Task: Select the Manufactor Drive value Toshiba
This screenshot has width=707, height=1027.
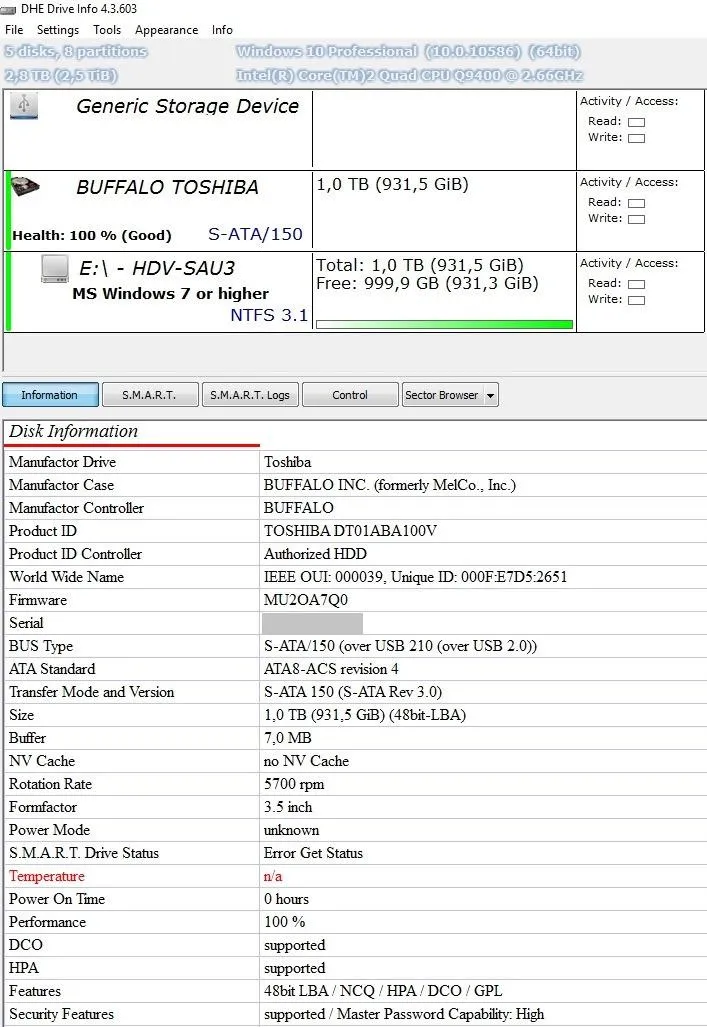Action: point(288,462)
